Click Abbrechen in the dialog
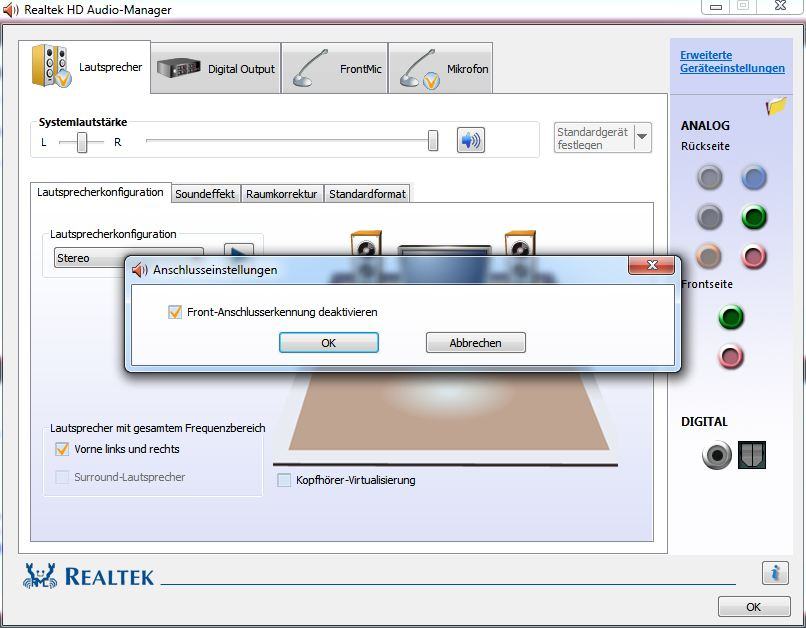 pyautogui.click(x=475, y=343)
